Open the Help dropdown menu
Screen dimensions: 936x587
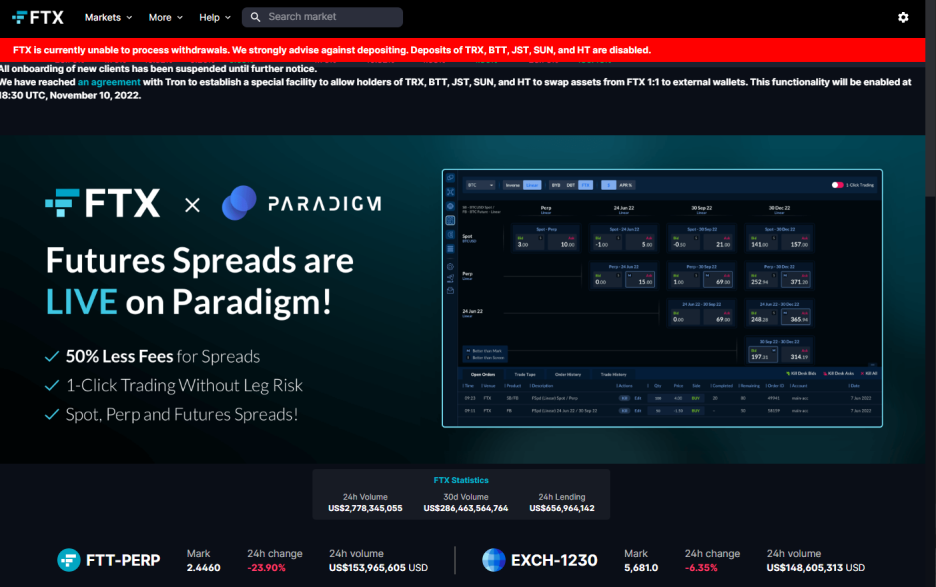[x=215, y=17]
